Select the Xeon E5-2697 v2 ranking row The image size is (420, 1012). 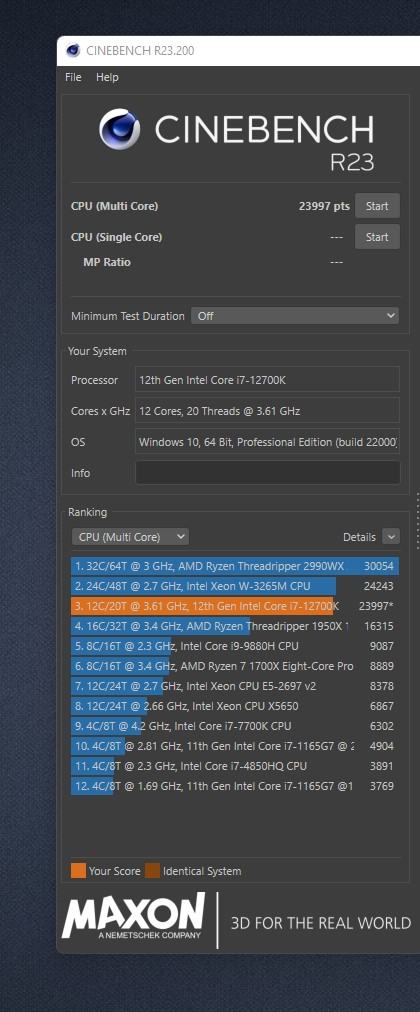tap(235, 686)
